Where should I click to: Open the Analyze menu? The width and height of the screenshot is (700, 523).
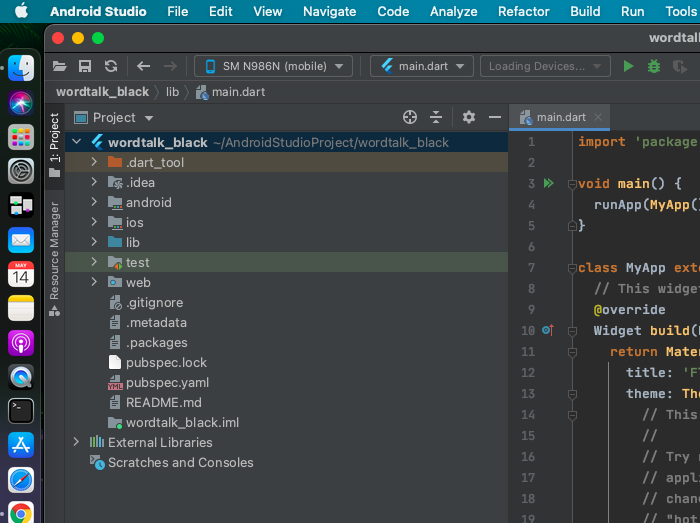pos(454,11)
